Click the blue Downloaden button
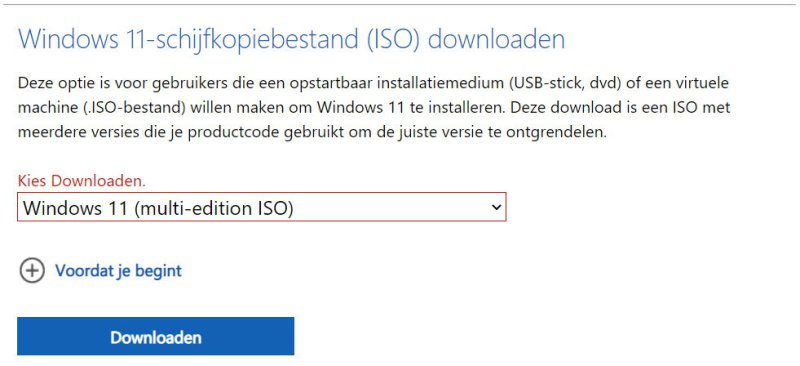Screen dimensions: 800x366 [x=156, y=336]
